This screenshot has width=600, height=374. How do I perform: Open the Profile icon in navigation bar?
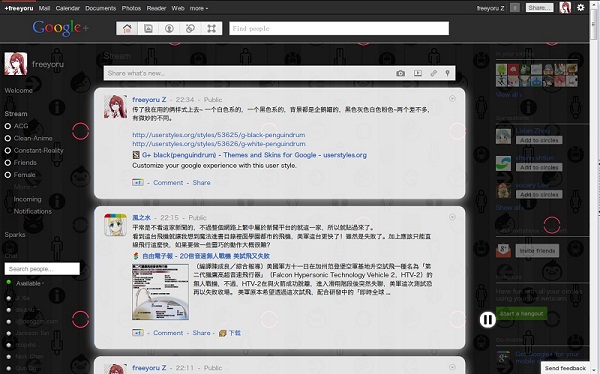(169, 28)
